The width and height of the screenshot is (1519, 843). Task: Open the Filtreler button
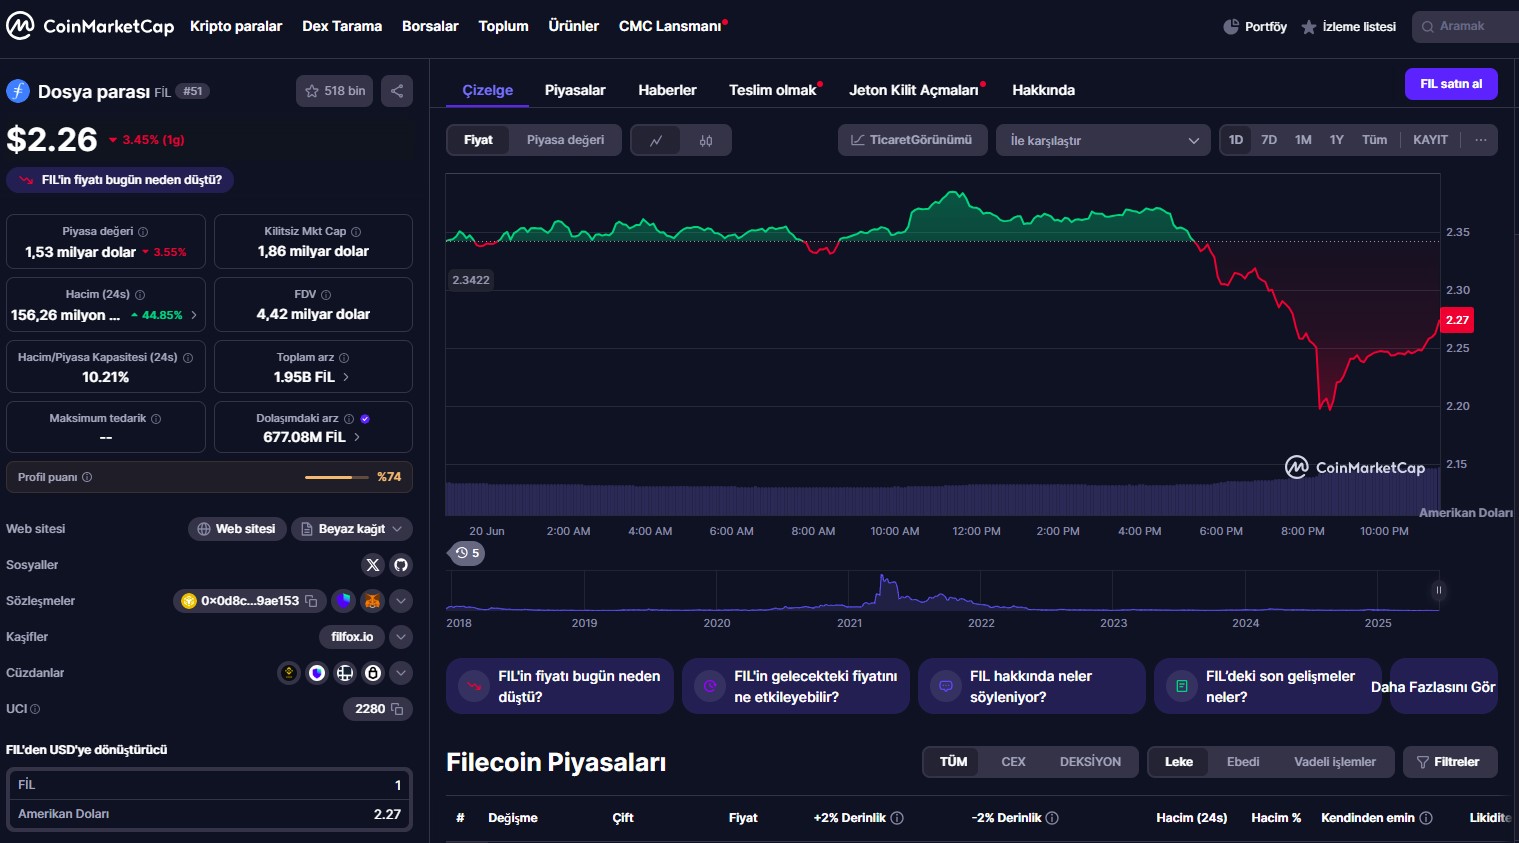pos(1449,762)
